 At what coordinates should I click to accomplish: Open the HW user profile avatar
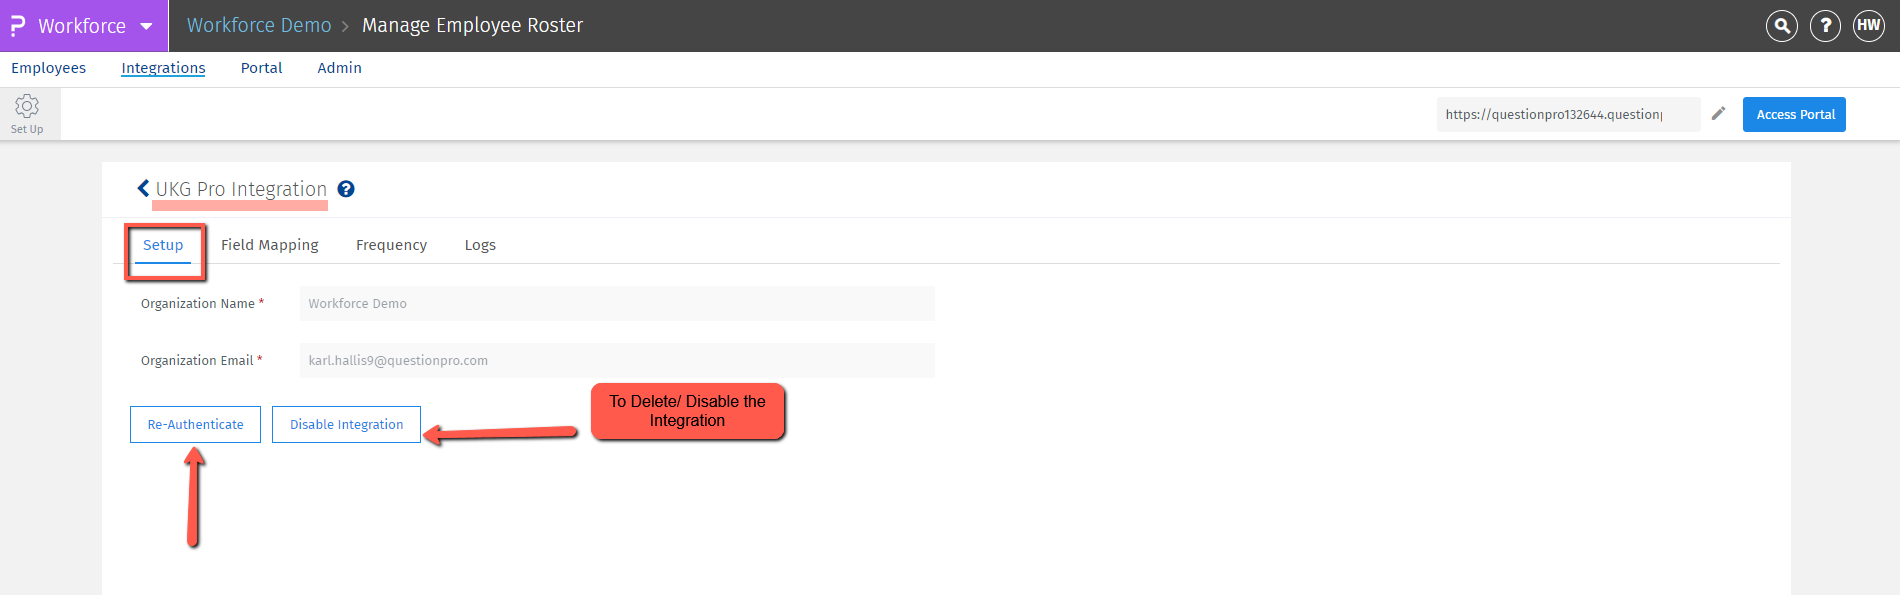[1869, 26]
